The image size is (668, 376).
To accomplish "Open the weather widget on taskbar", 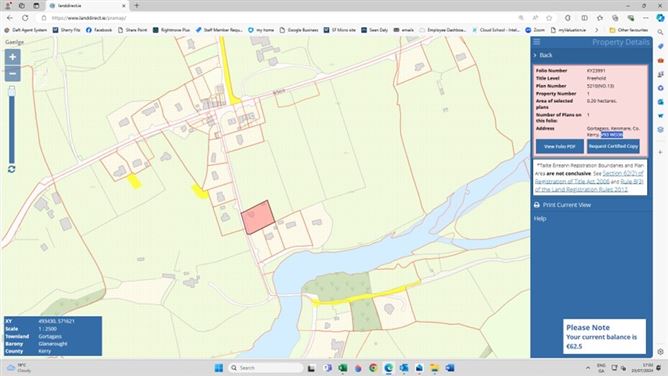I will pos(18,368).
